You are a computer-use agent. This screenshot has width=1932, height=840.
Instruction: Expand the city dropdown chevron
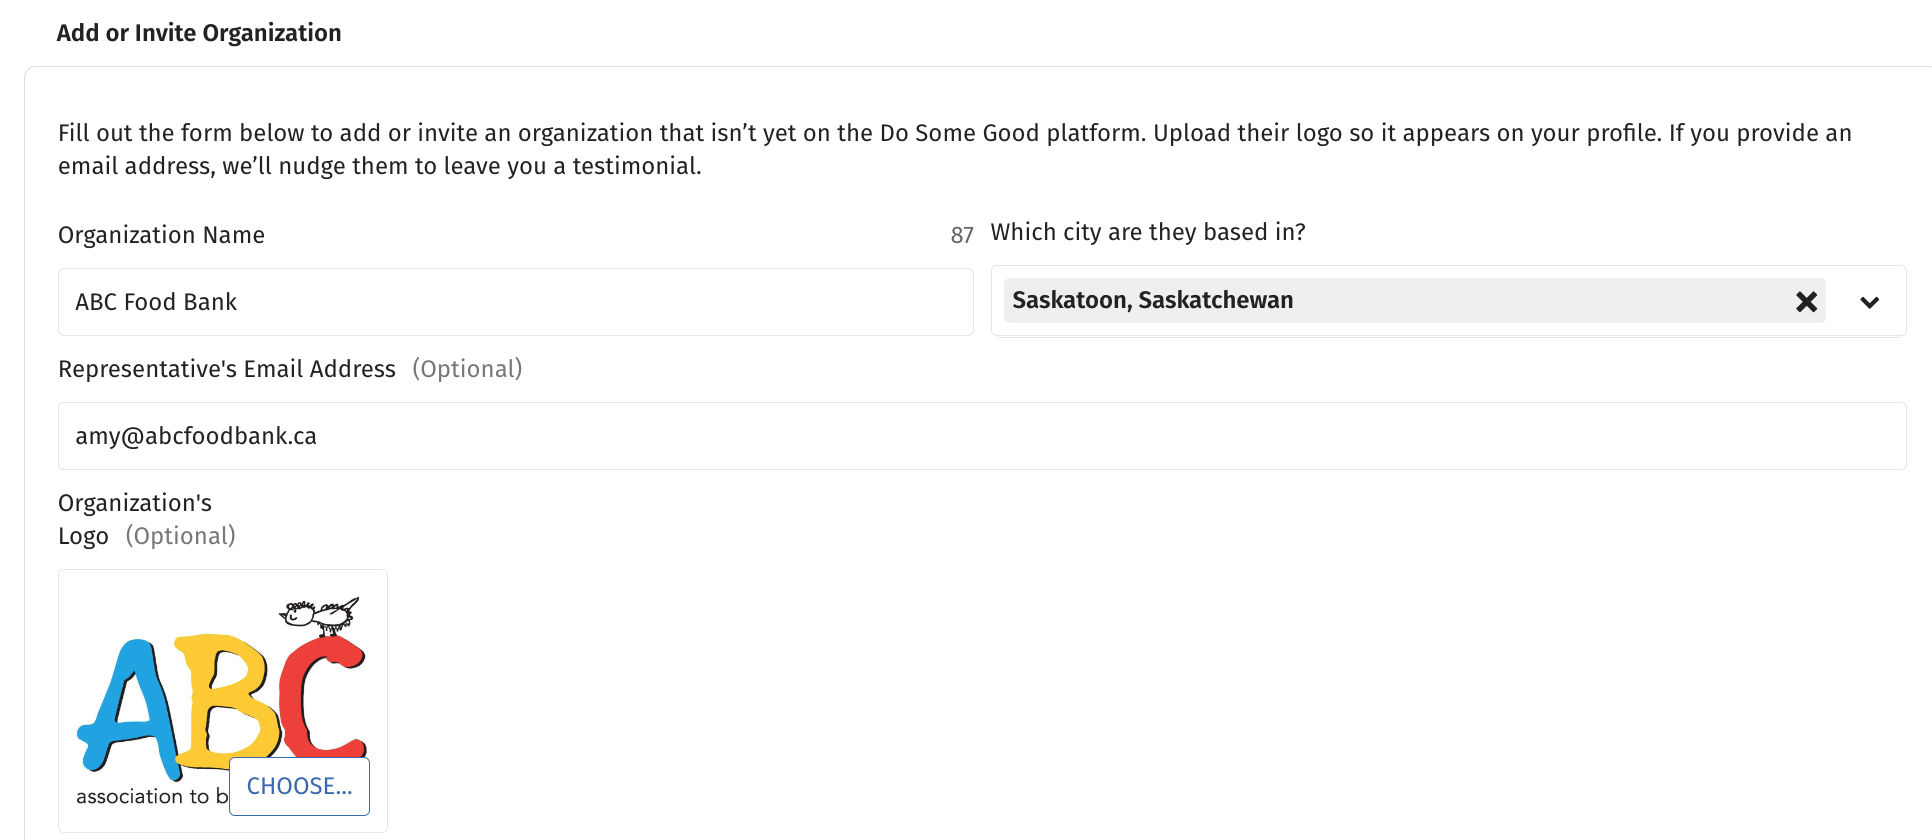(1869, 302)
